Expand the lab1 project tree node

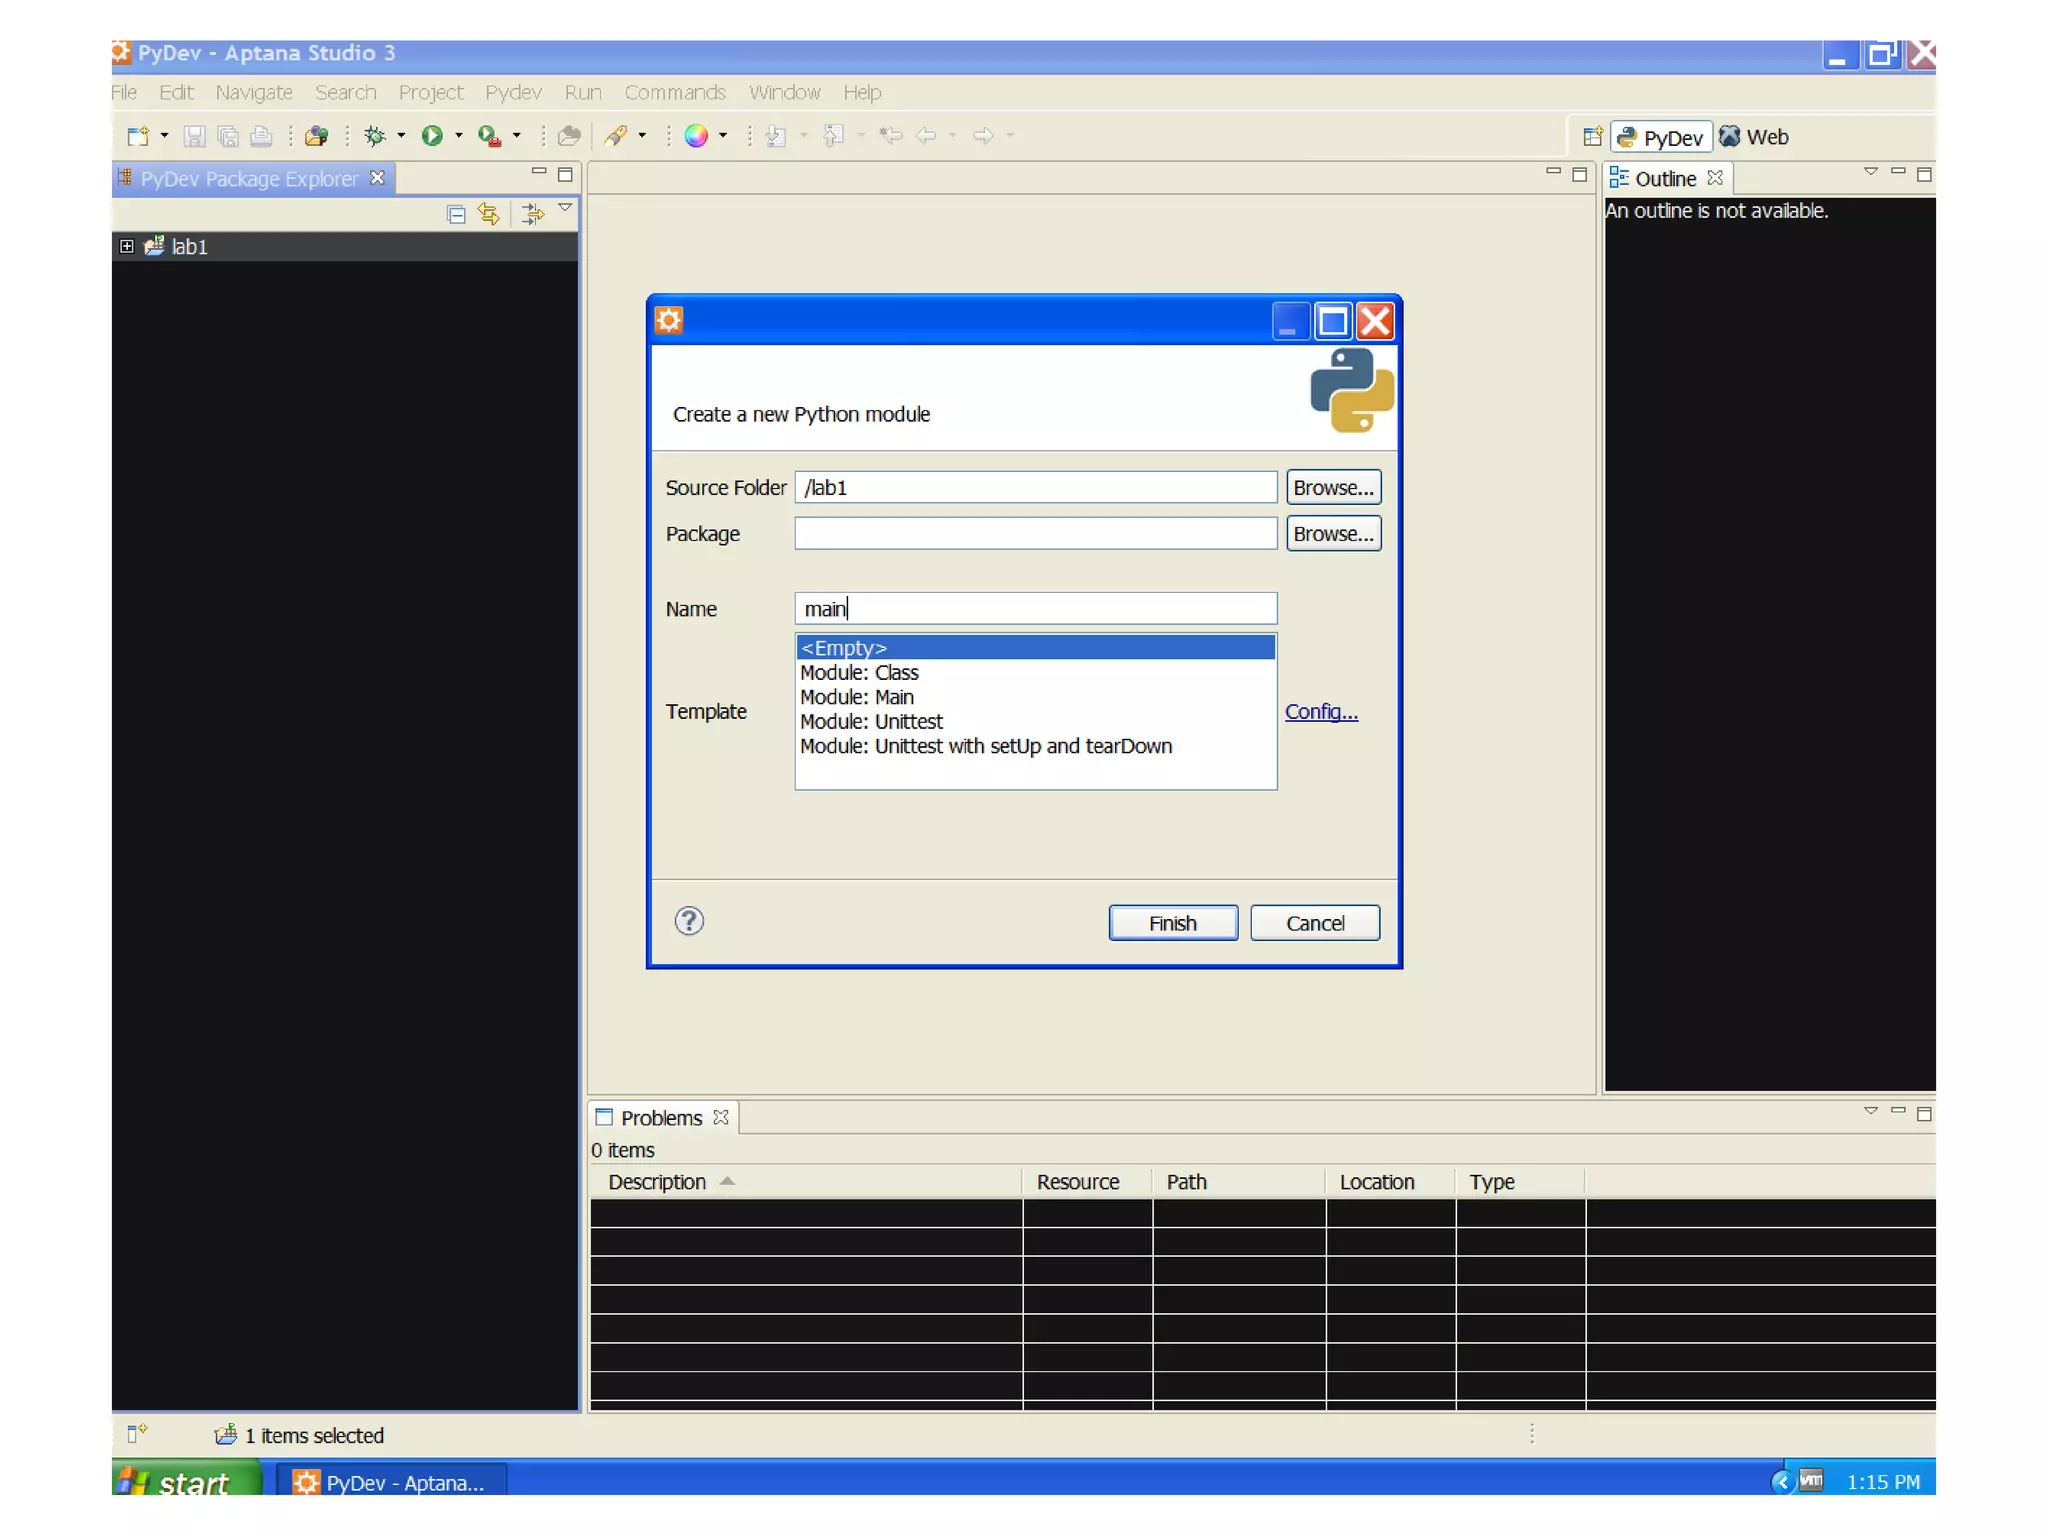coord(127,246)
